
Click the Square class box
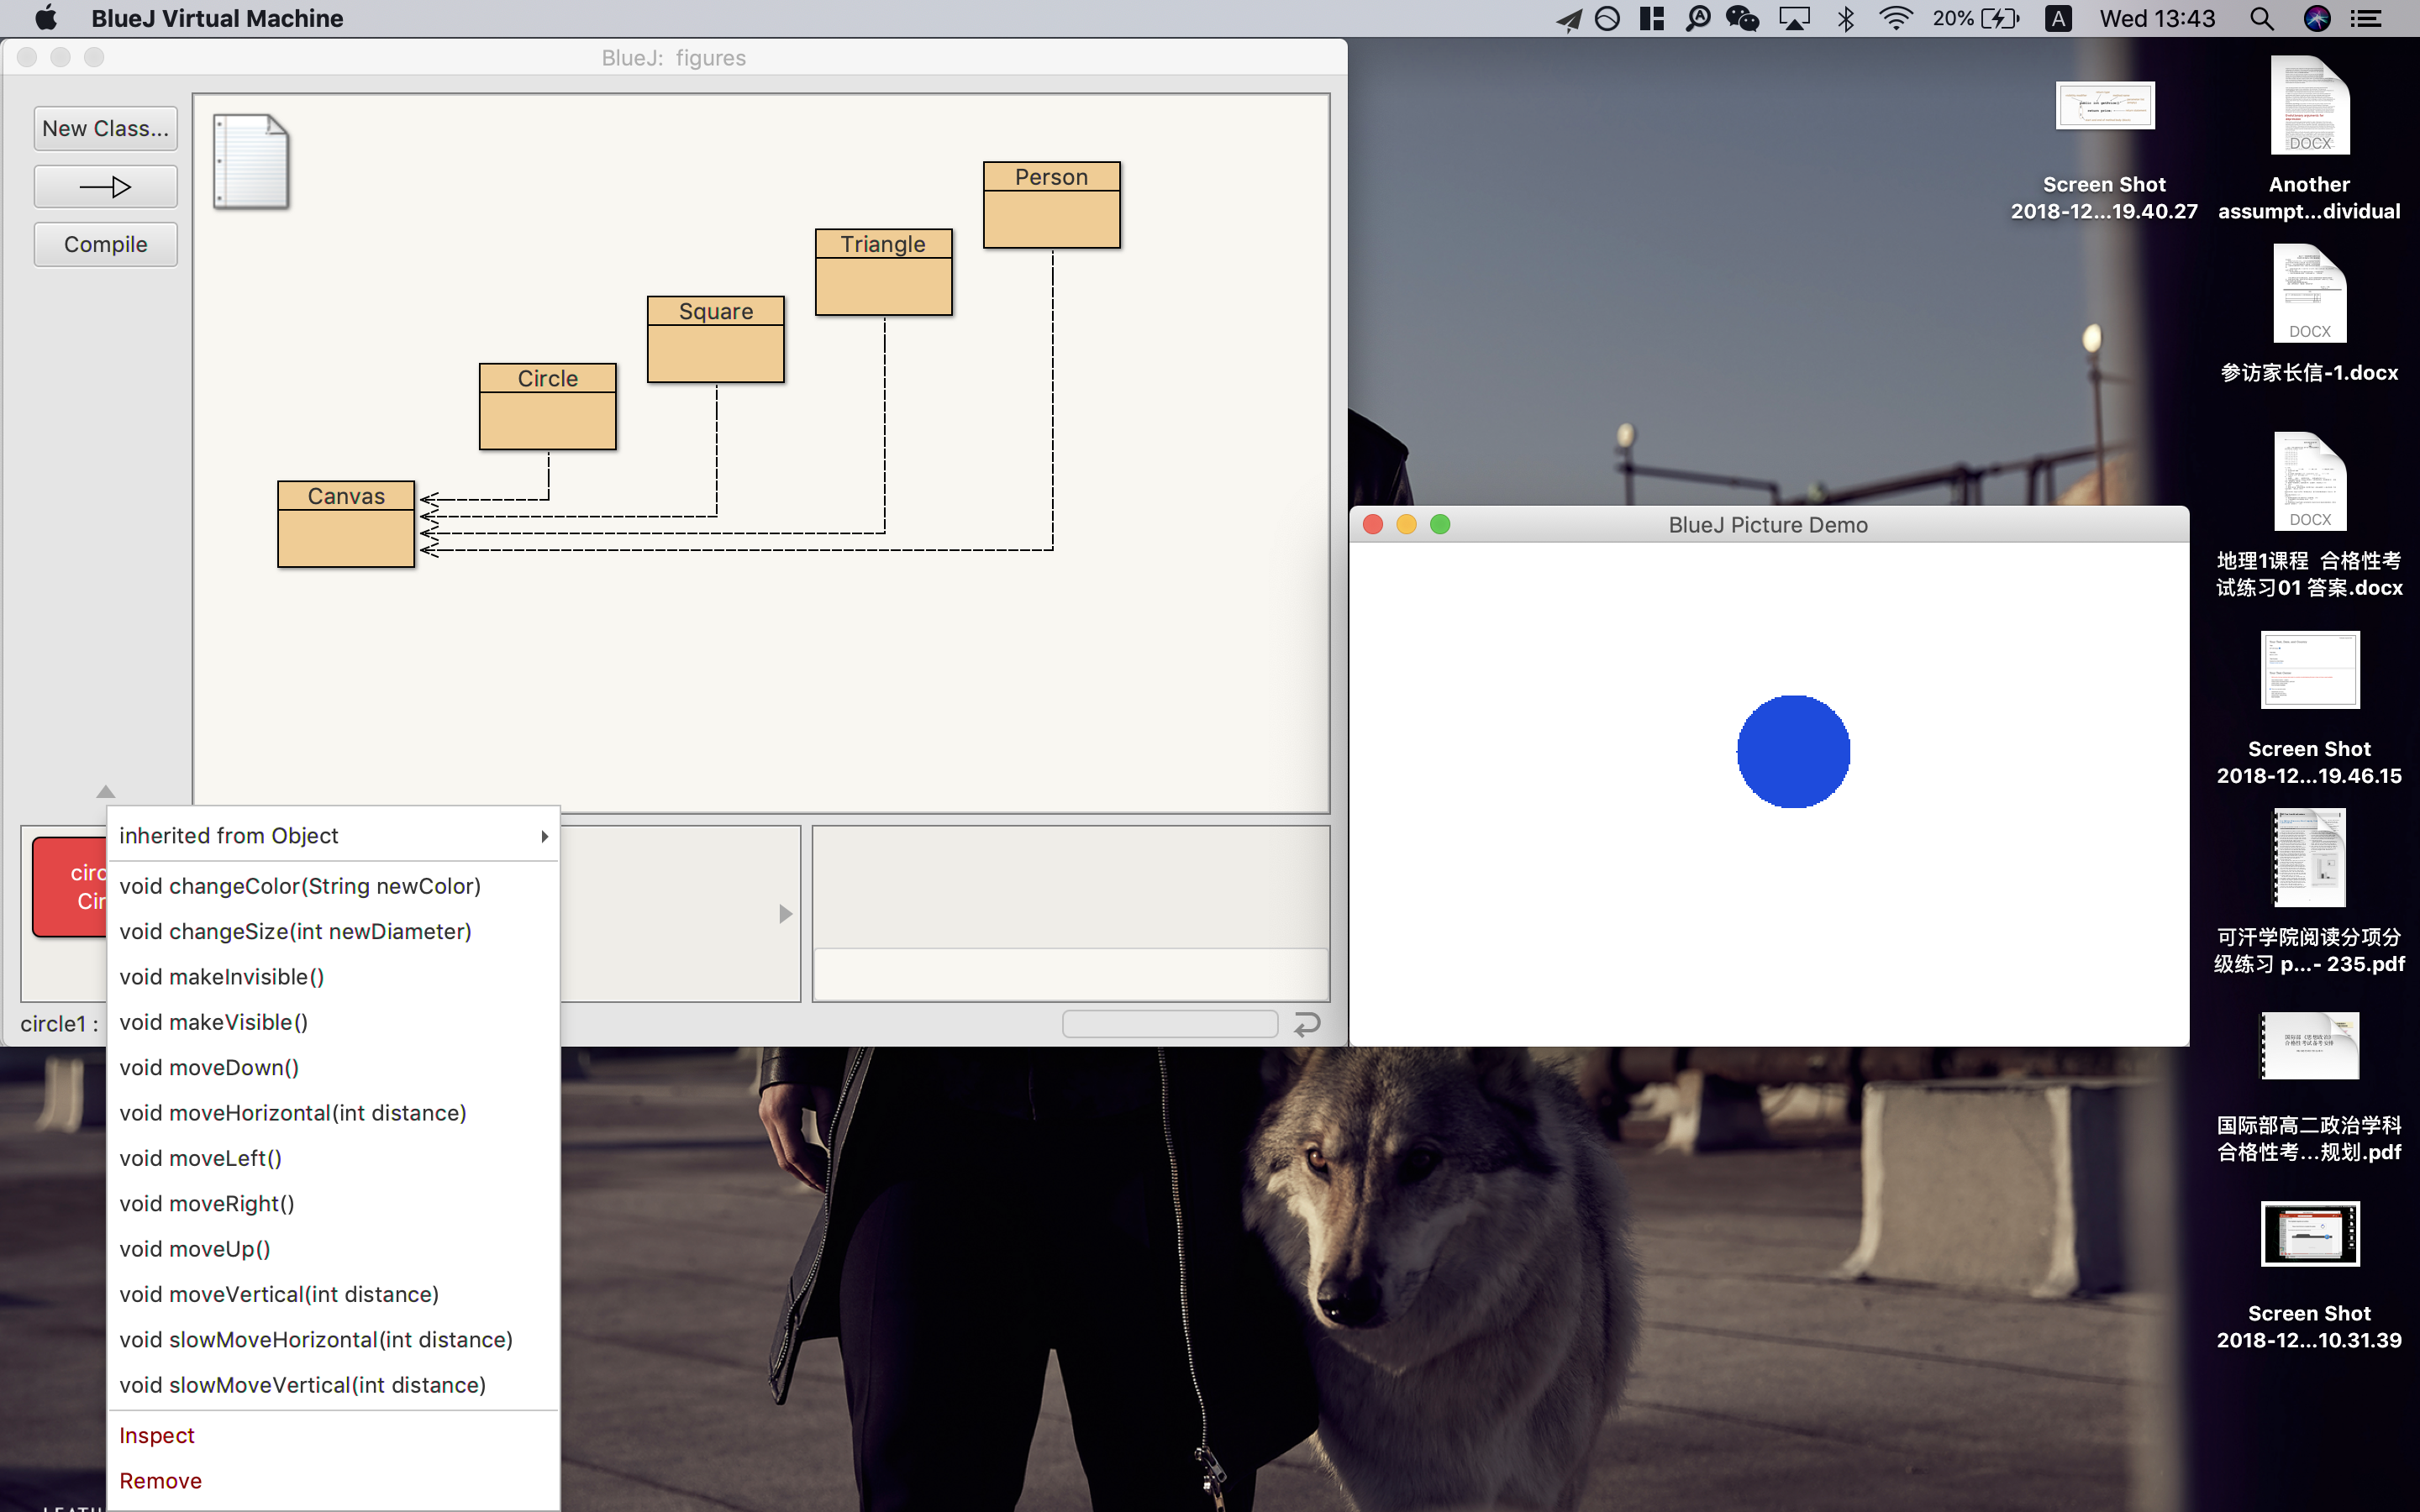(715, 339)
